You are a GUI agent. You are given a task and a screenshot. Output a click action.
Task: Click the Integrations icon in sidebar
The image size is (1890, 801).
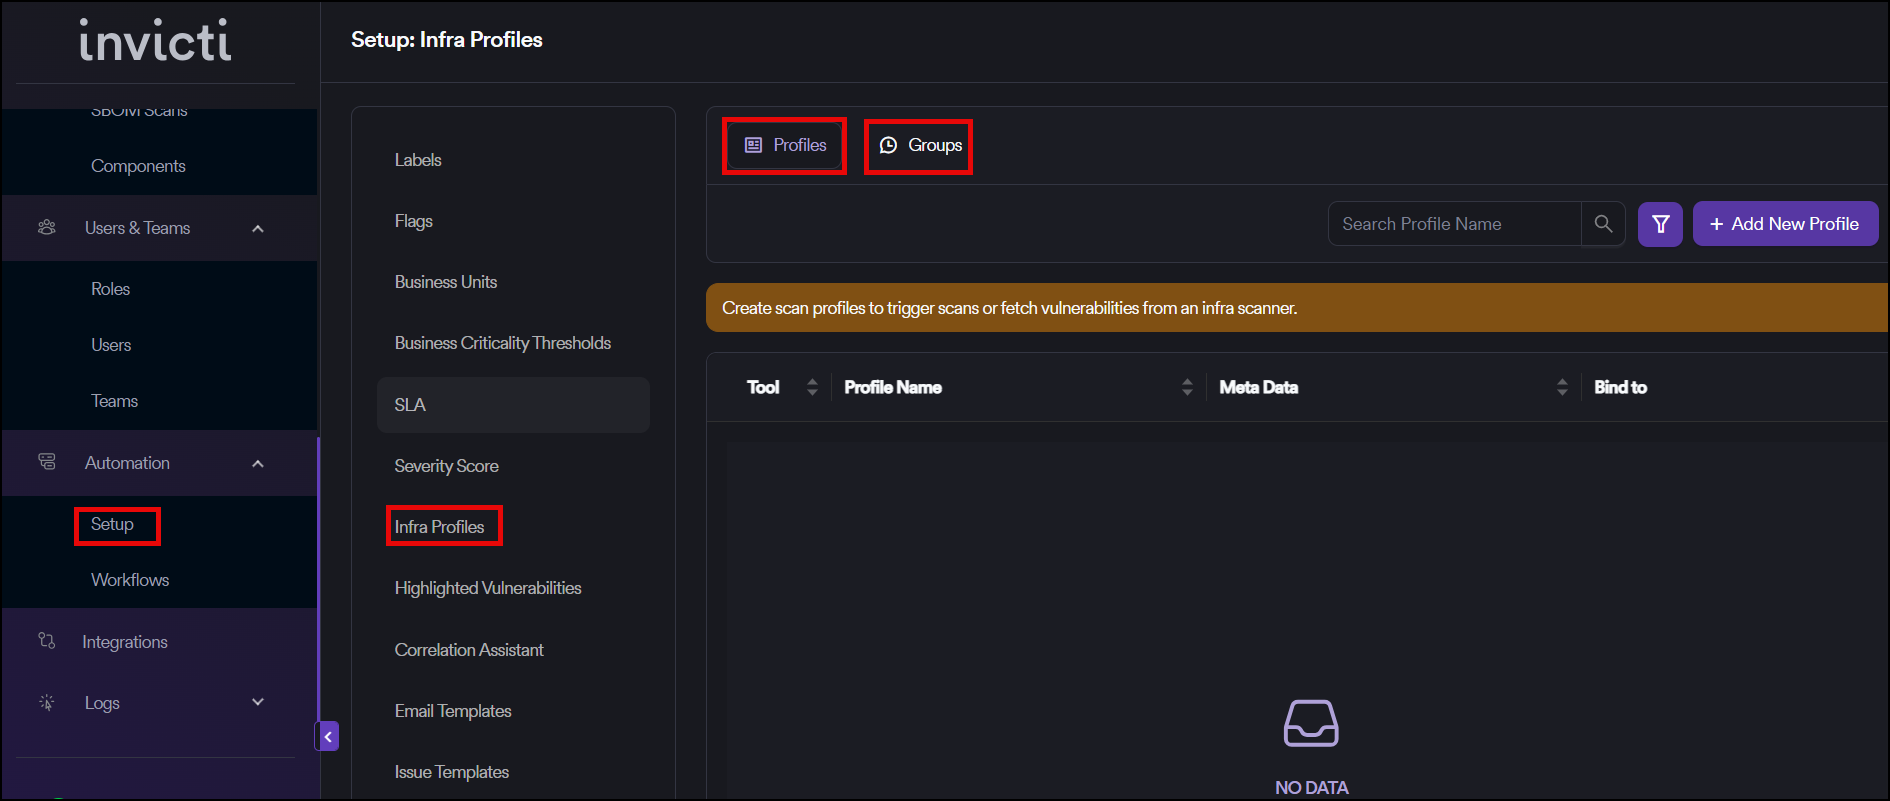pos(47,641)
